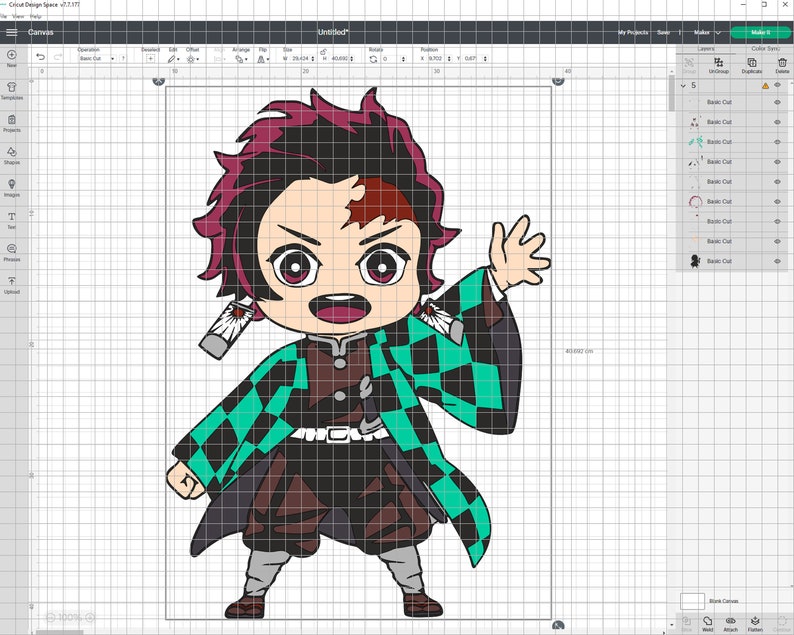Delete the selected layers
The height and width of the screenshot is (635, 794).
782,65
